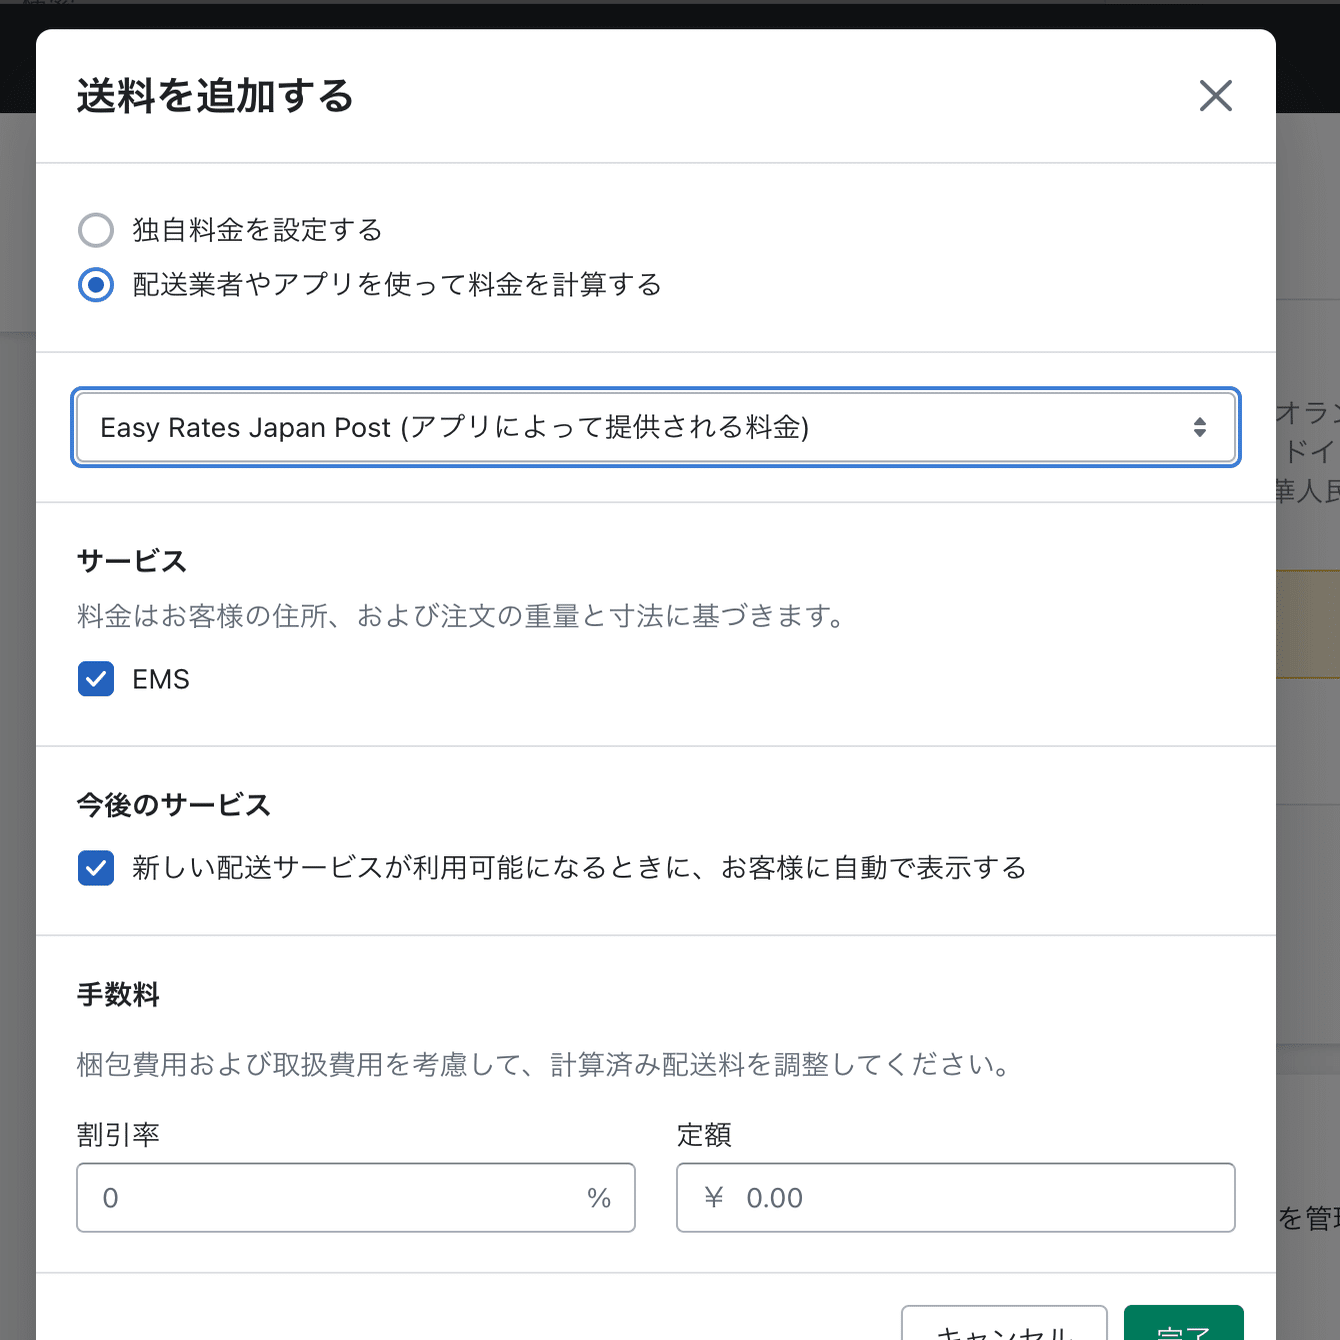
Task: Click the EMS label text
Action: (x=161, y=680)
